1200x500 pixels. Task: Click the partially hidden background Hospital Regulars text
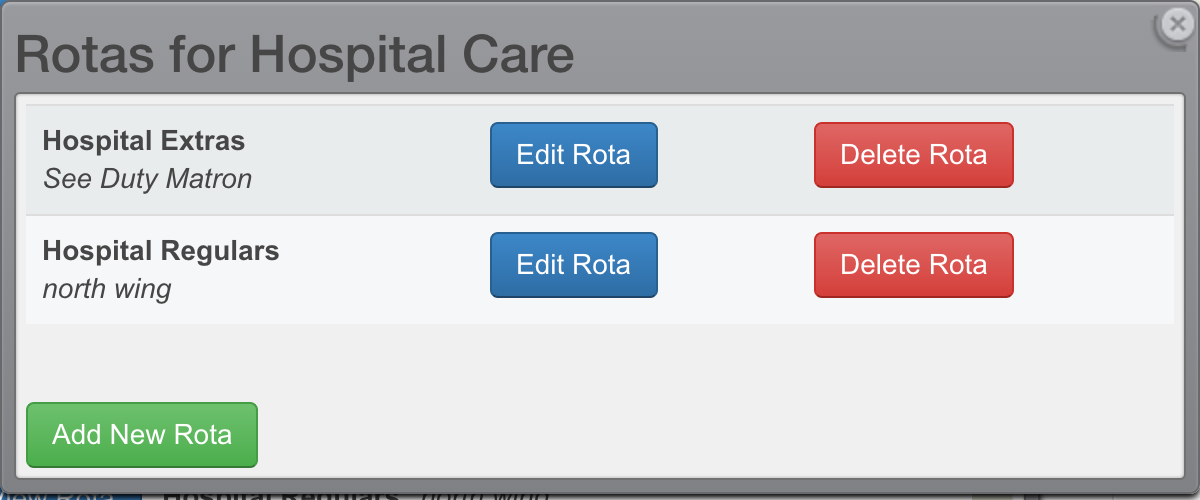(280, 493)
